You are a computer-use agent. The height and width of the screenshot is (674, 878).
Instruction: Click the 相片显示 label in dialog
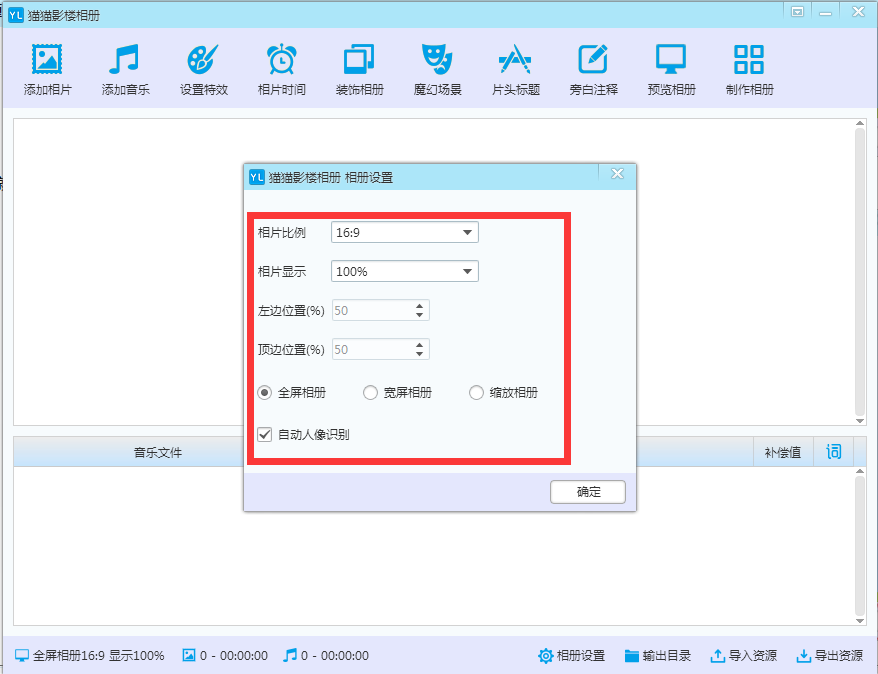[x=282, y=272]
